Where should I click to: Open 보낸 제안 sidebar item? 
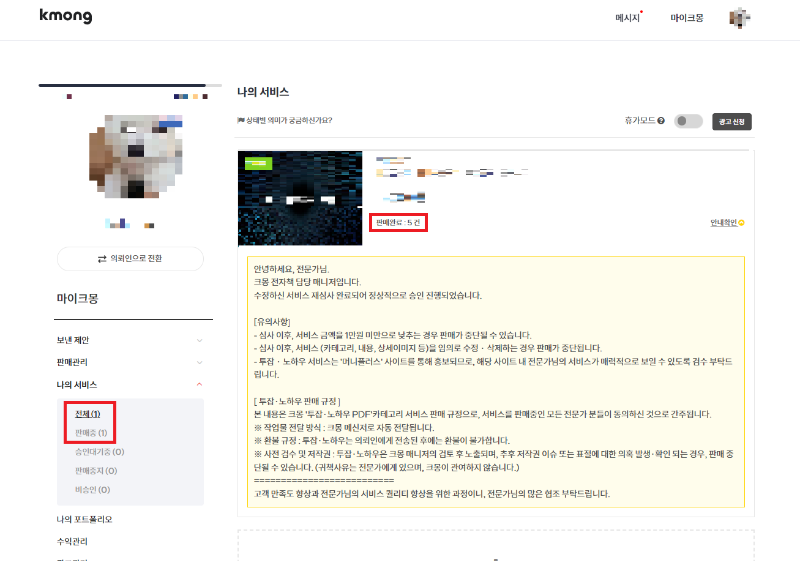click(73, 340)
